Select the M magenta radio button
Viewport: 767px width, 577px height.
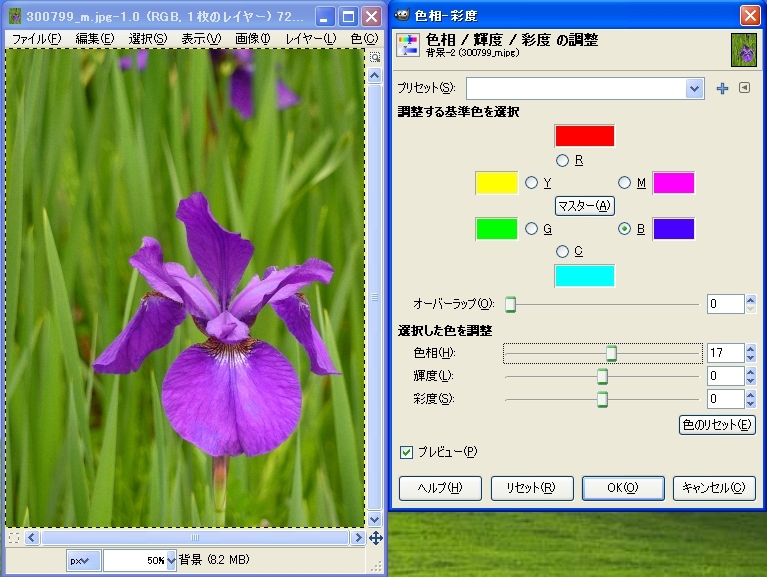pyautogui.click(x=624, y=183)
